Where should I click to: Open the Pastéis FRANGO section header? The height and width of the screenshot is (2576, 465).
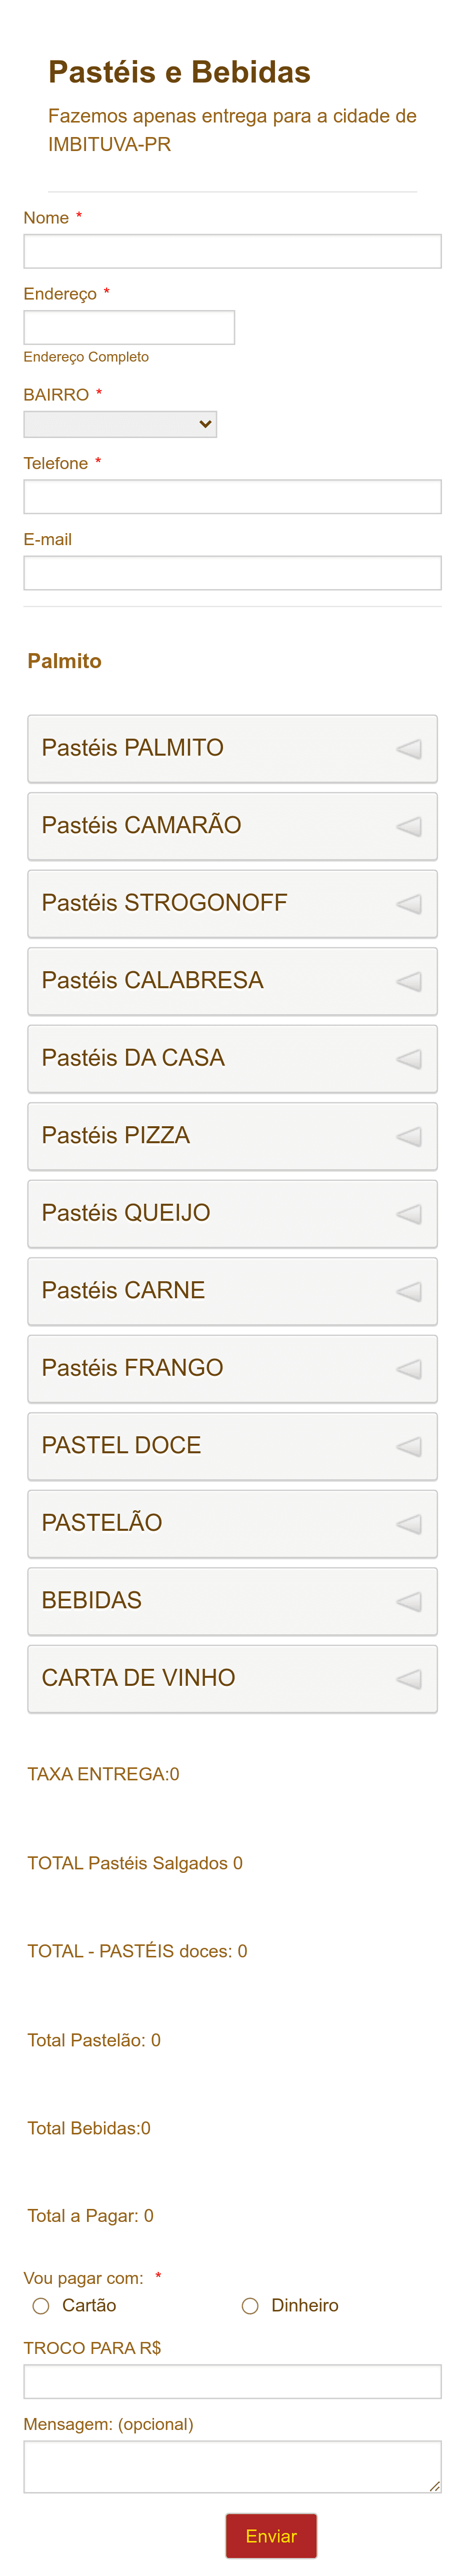click(x=232, y=1368)
